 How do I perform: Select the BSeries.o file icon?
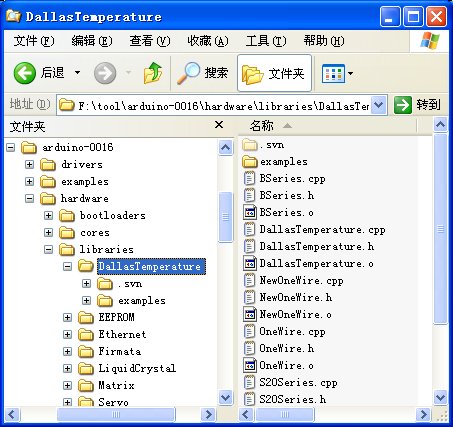point(250,212)
